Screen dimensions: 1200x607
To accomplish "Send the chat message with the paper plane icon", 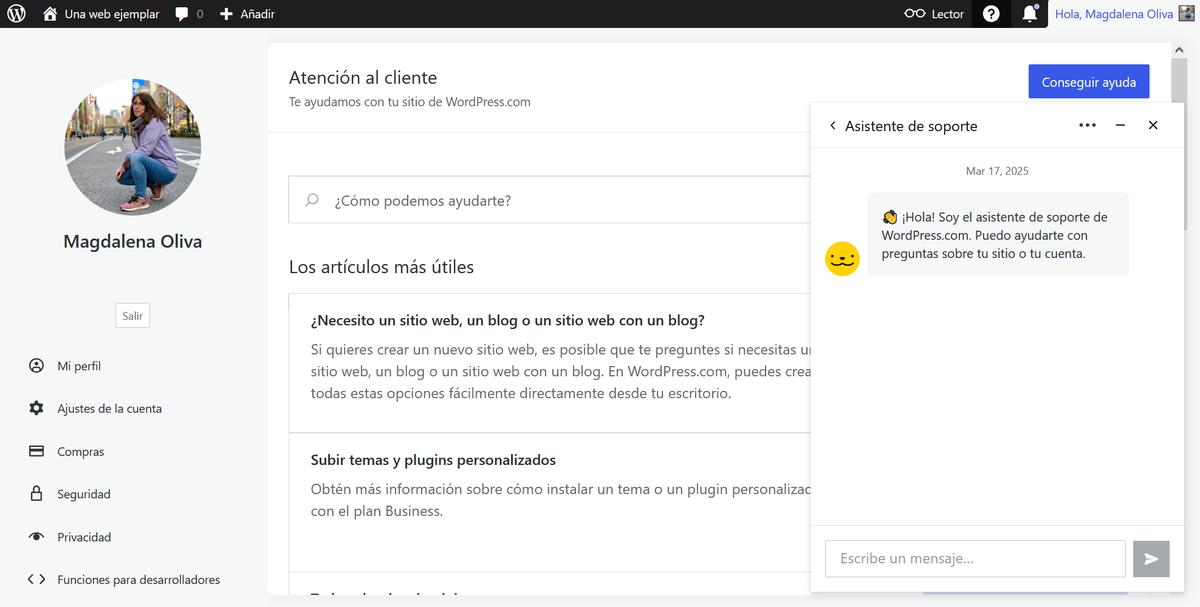I will [1151, 559].
